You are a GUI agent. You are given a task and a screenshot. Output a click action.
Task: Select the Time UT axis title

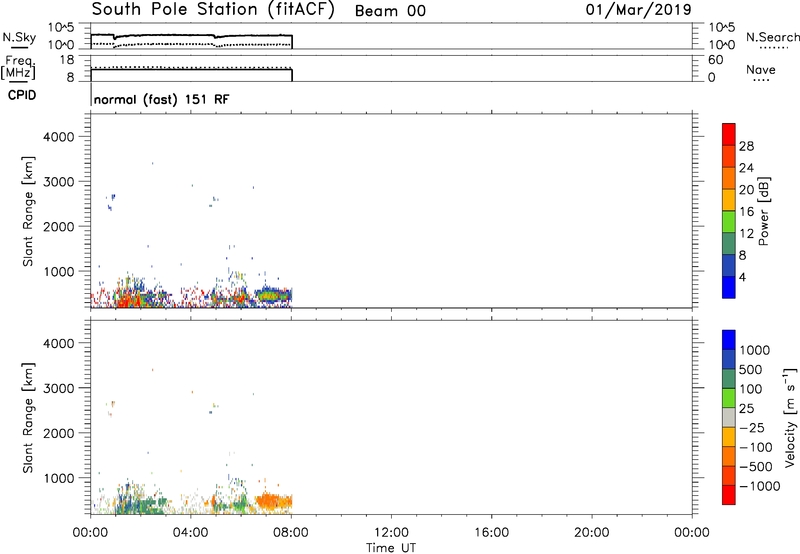pyautogui.click(x=391, y=548)
